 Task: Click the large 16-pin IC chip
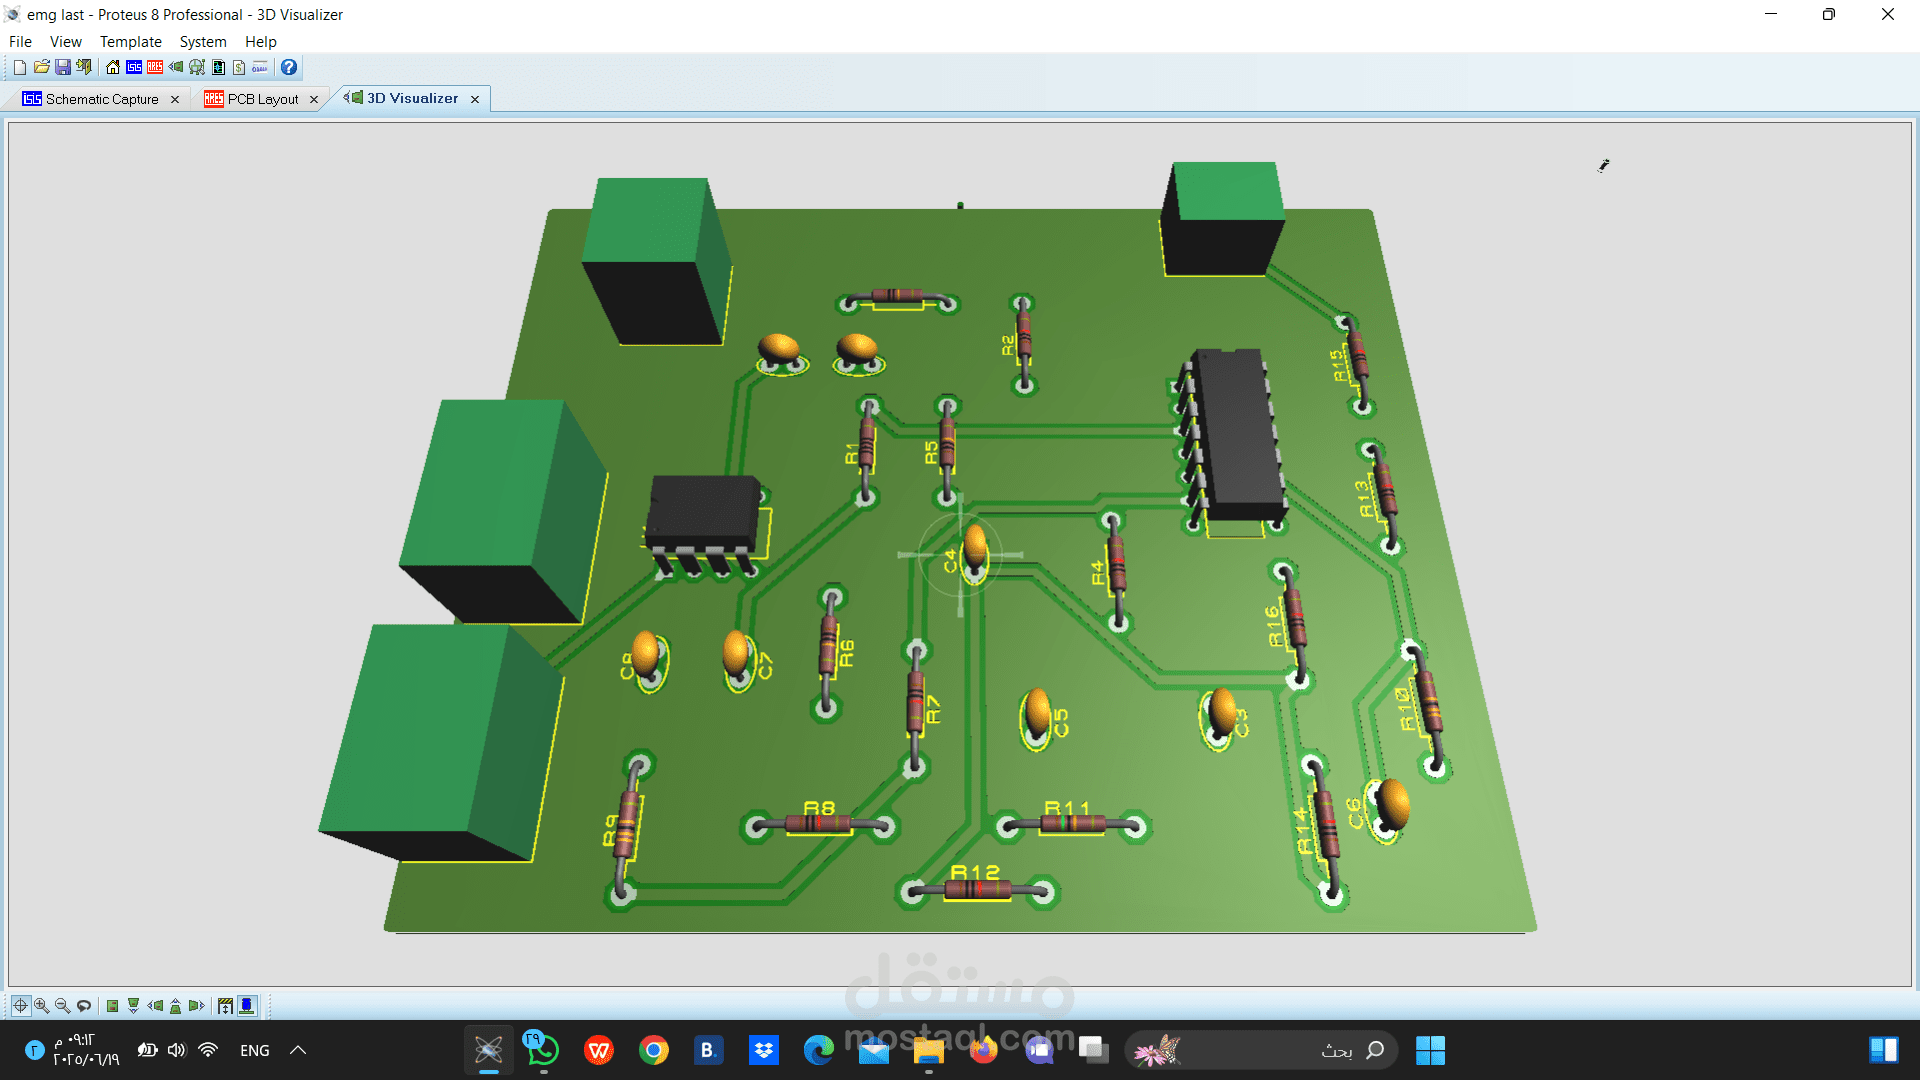(x=1236, y=435)
